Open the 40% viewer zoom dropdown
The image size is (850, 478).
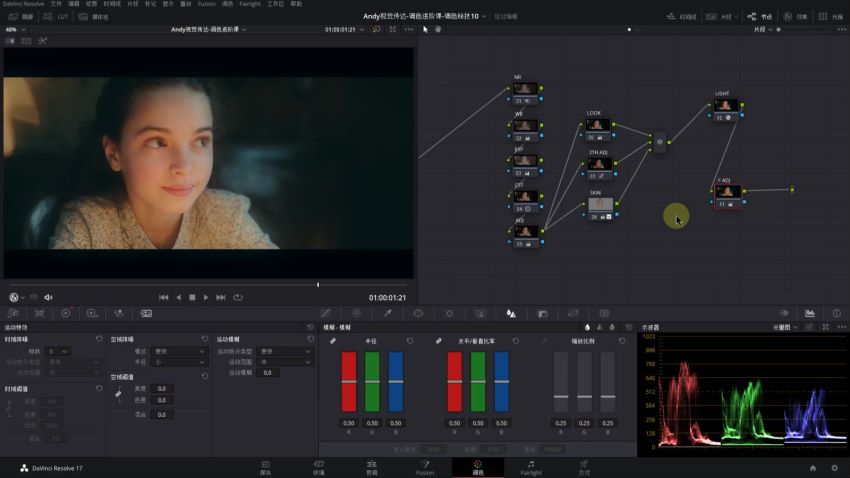pyautogui.click(x=15, y=29)
